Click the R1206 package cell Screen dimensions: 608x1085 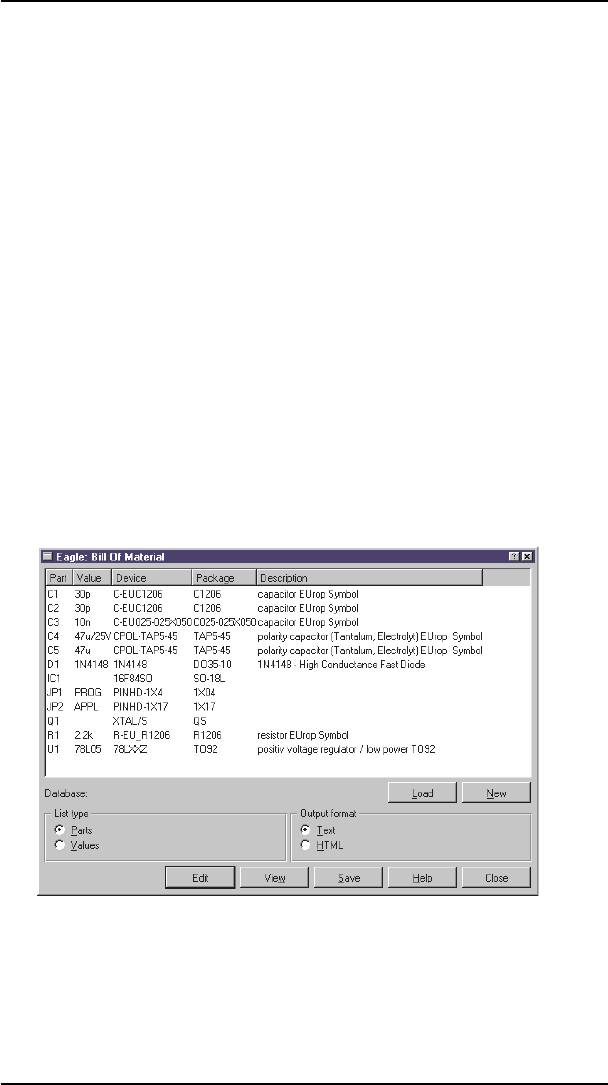pyautogui.click(x=207, y=734)
